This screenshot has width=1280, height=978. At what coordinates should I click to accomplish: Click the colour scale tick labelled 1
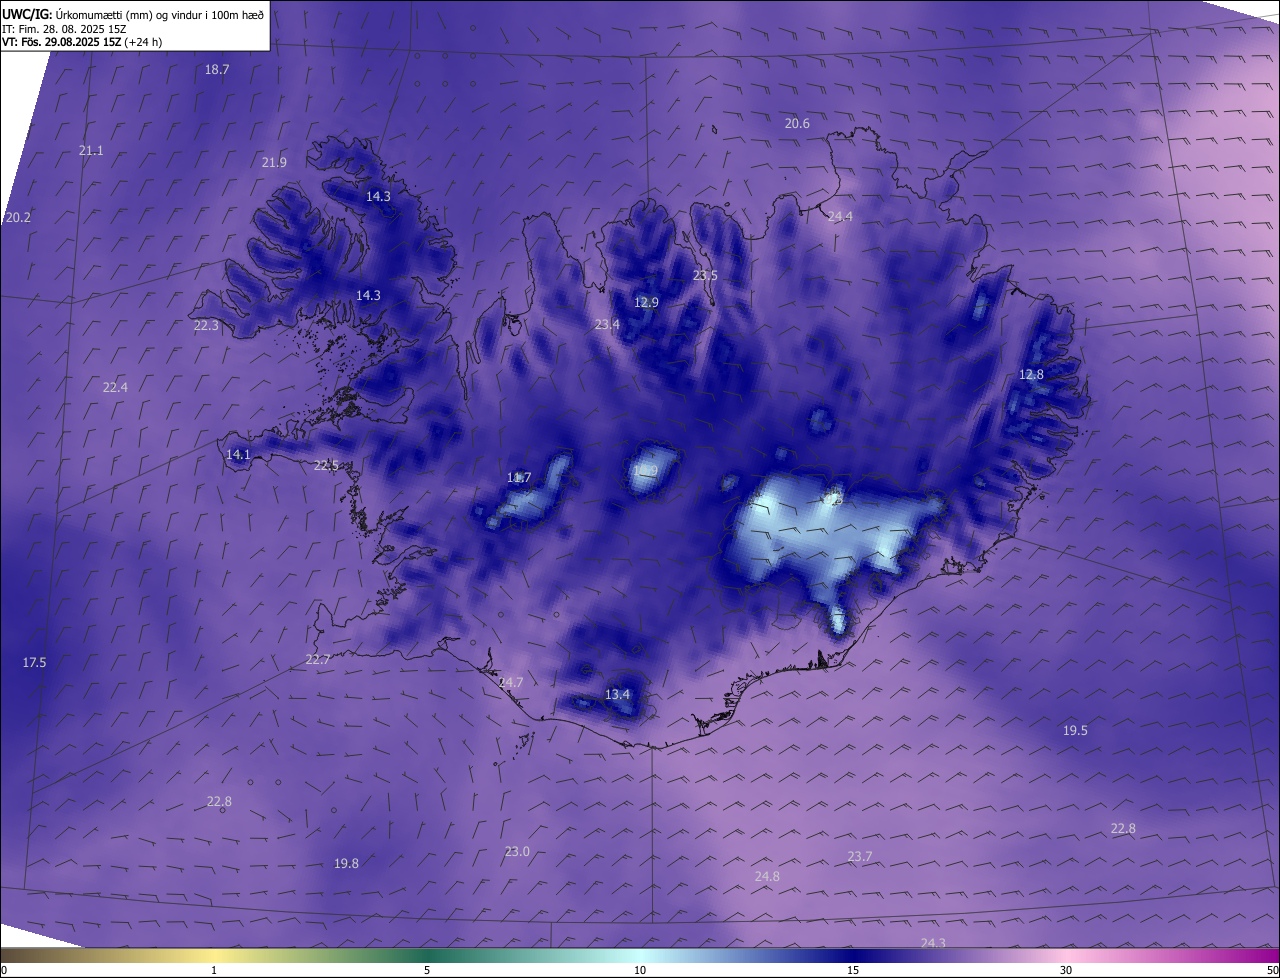(x=214, y=970)
